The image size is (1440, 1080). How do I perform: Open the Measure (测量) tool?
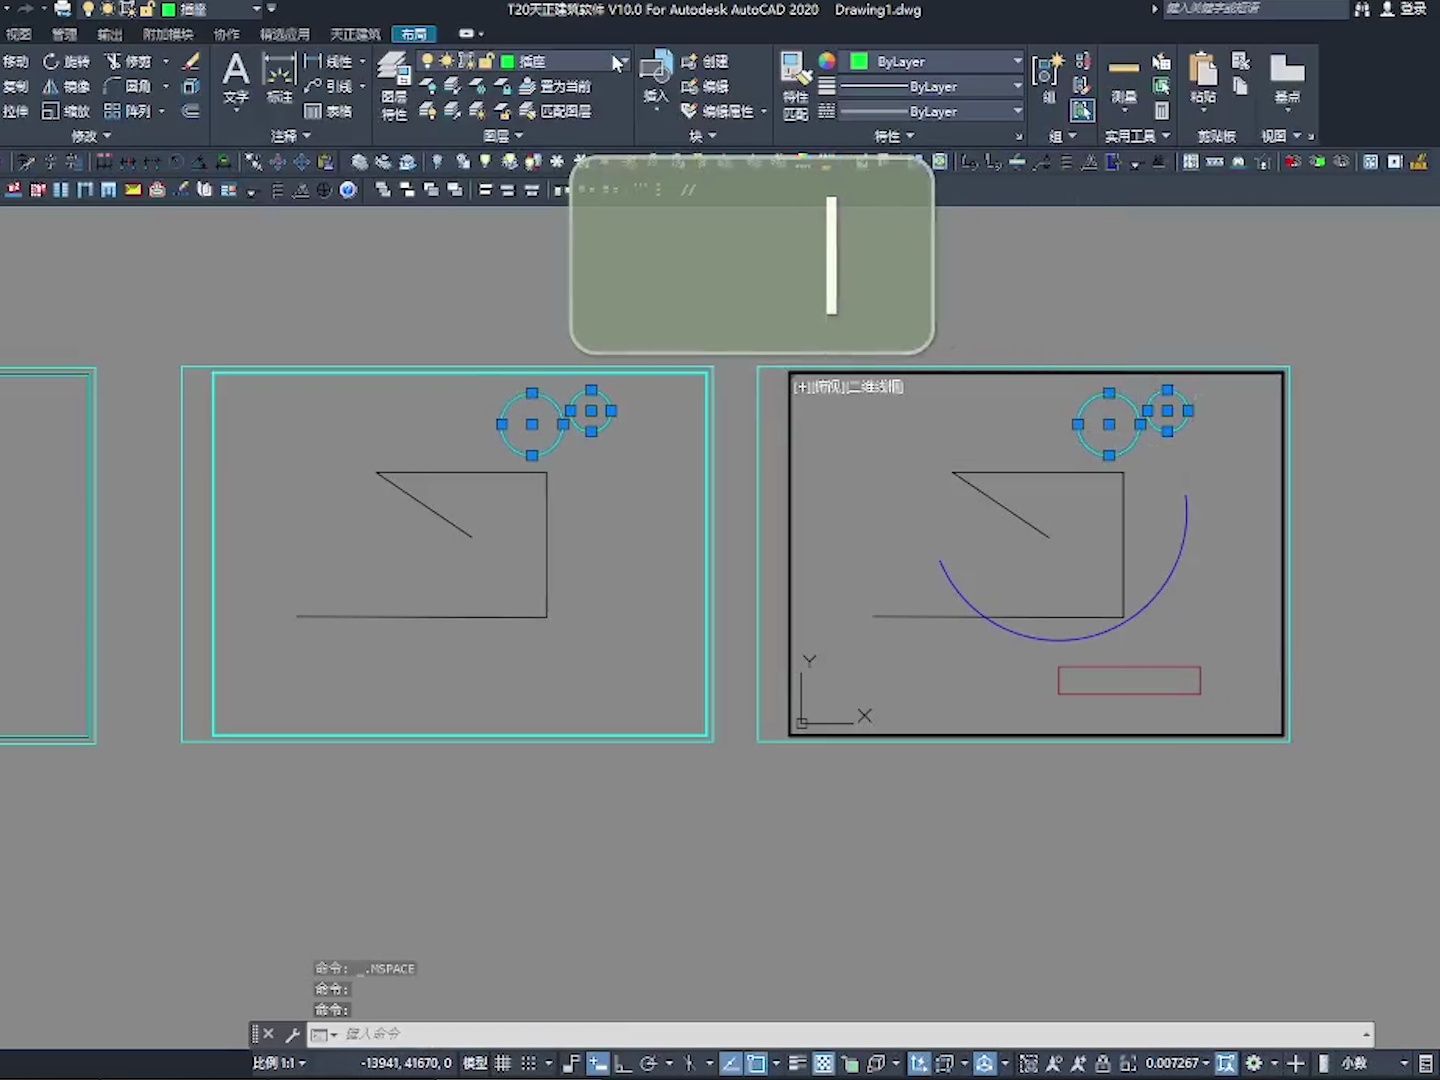tap(1124, 78)
